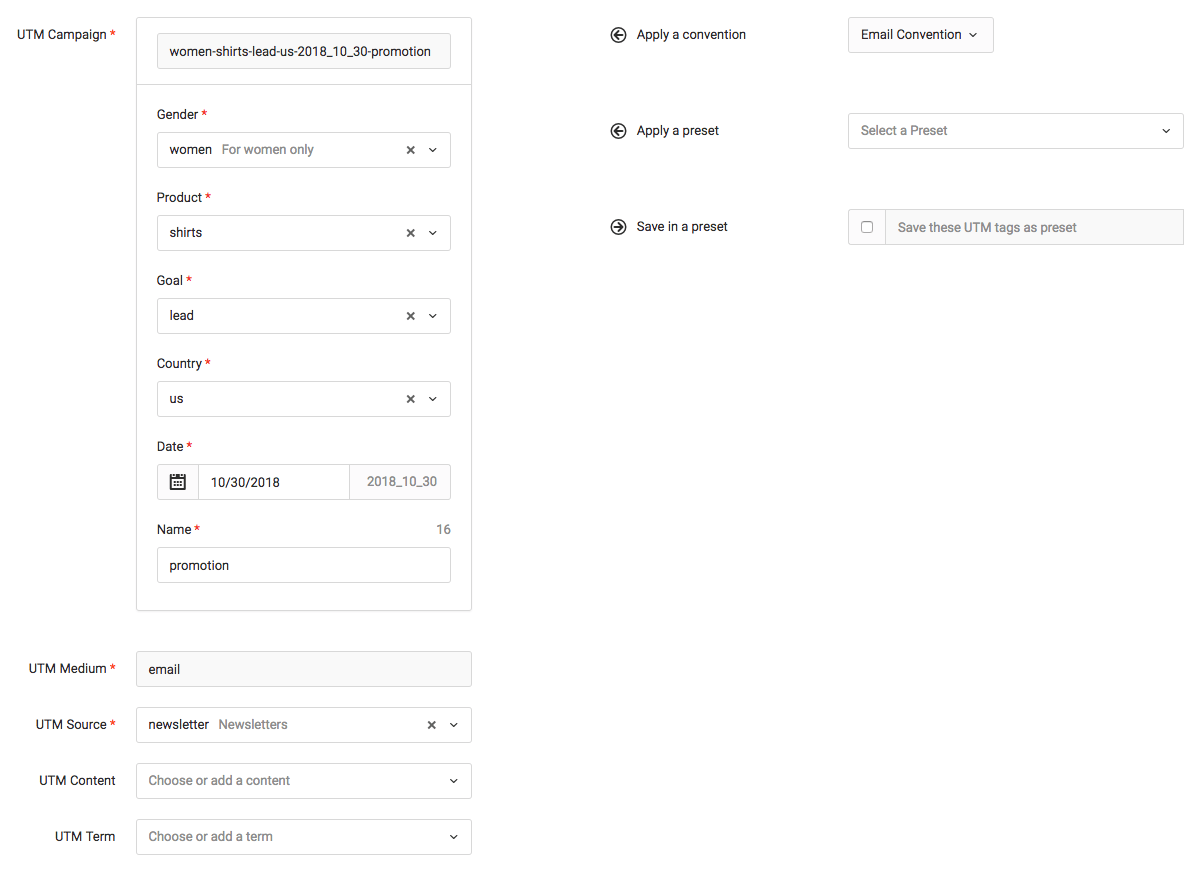Open the UTM Content dropdown

454,780
